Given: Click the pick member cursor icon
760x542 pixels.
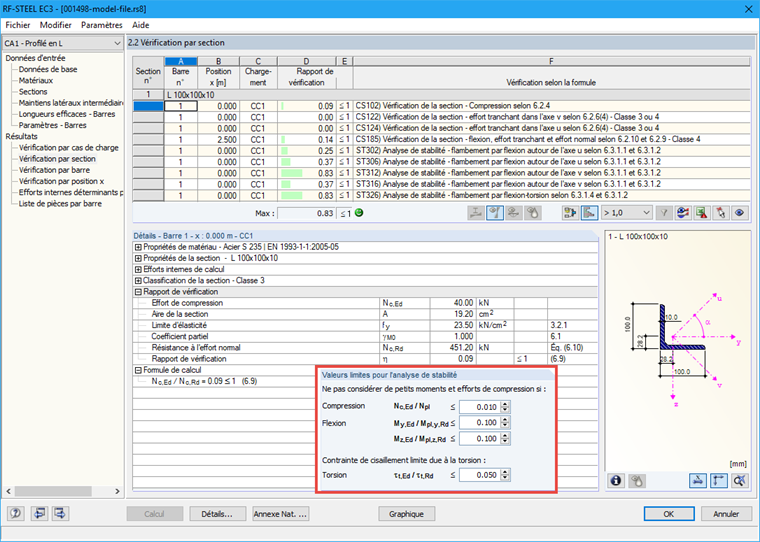Looking at the screenshot, I should point(720,213).
